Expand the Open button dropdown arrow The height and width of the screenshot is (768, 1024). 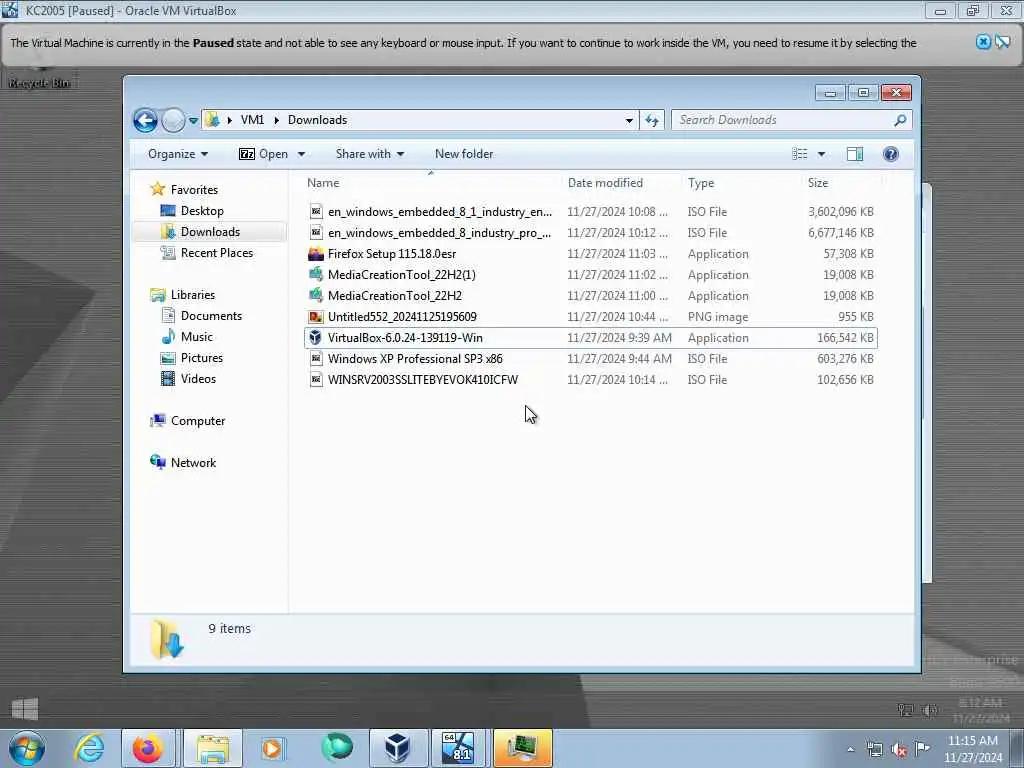click(x=301, y=154)
